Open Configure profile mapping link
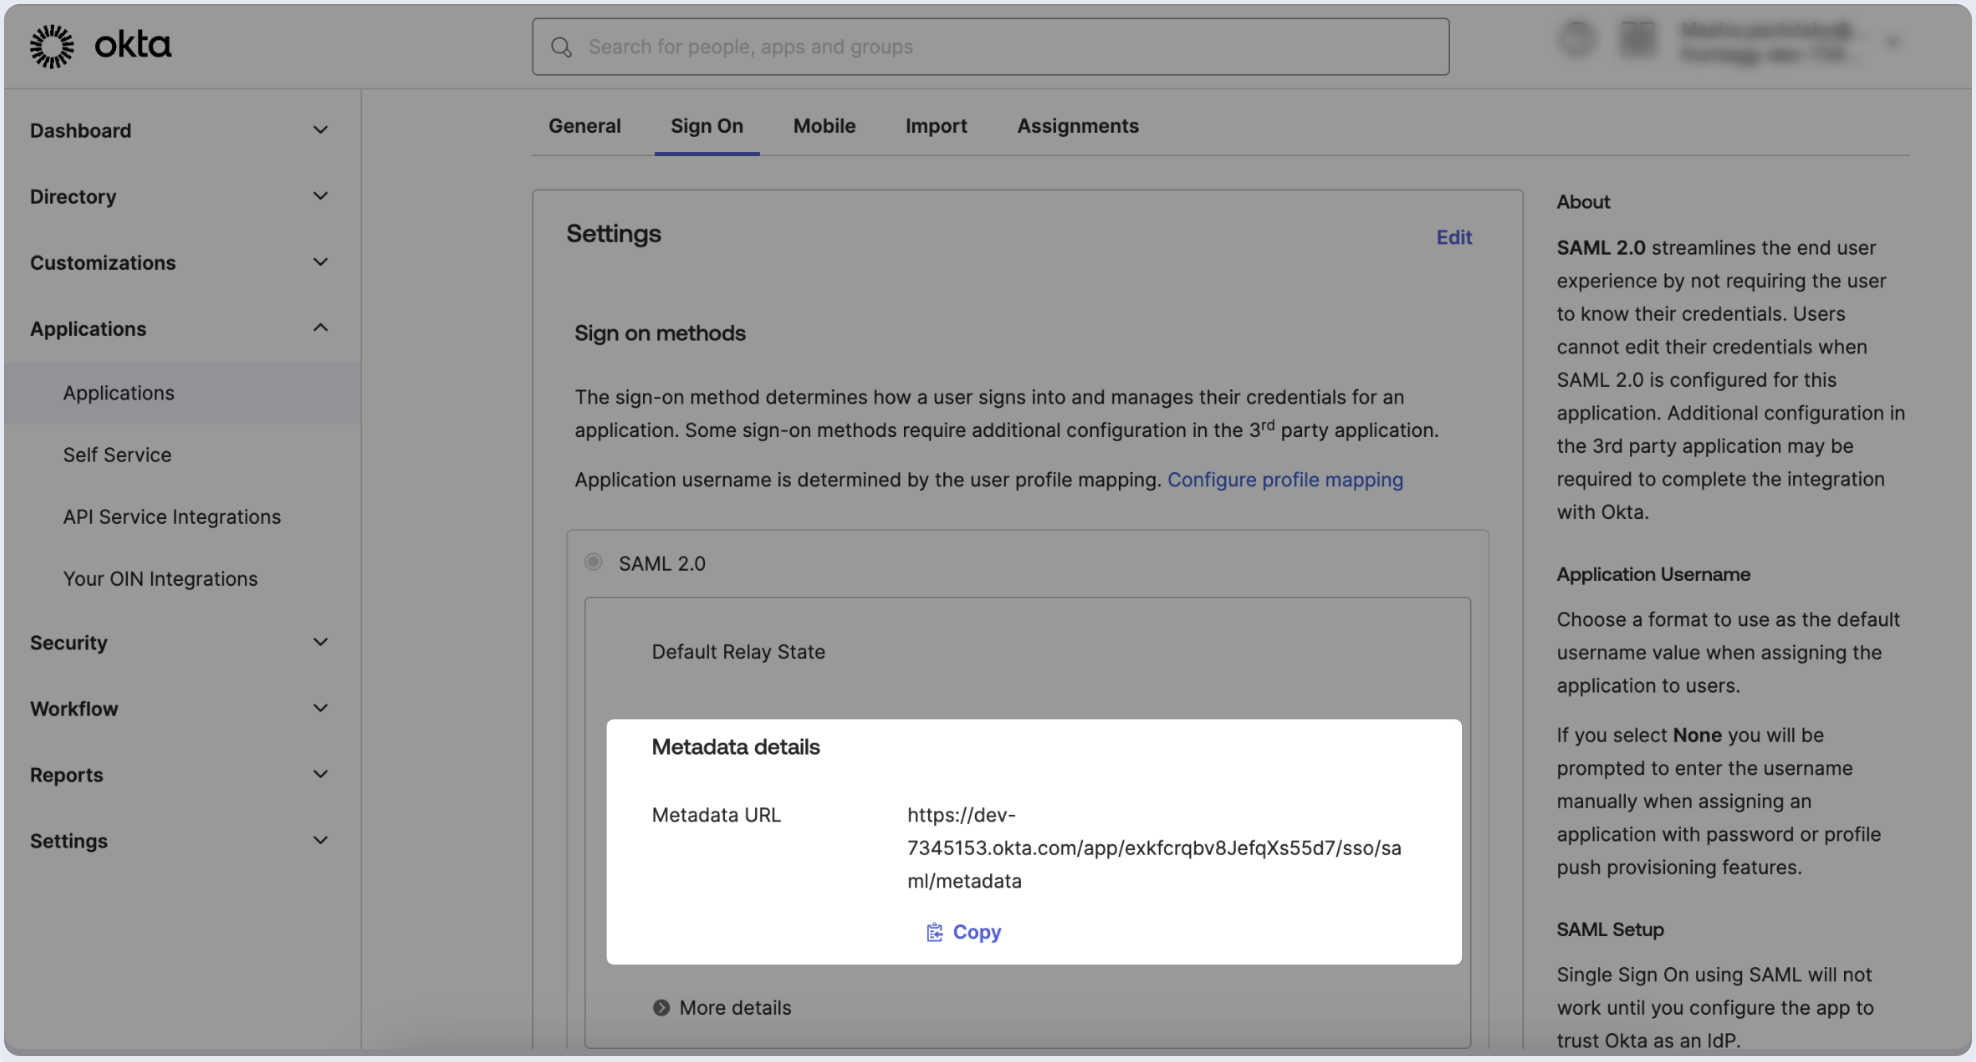Screen dimensions: 1976x1062 [1285, 480]
